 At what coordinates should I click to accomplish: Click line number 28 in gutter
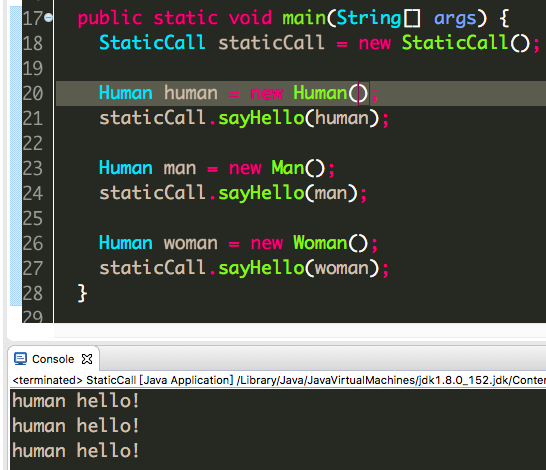click(x=32, y=293)
